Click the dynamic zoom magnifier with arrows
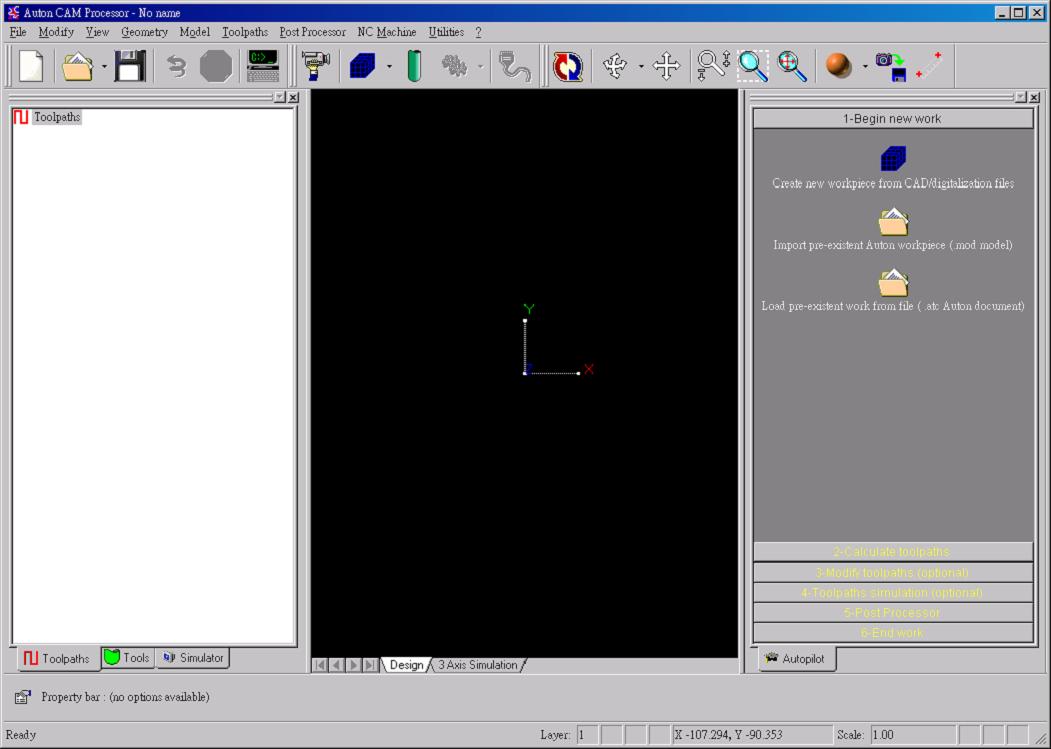The height and width of the screenshot is (749, 1051). (x=713, y=66)
